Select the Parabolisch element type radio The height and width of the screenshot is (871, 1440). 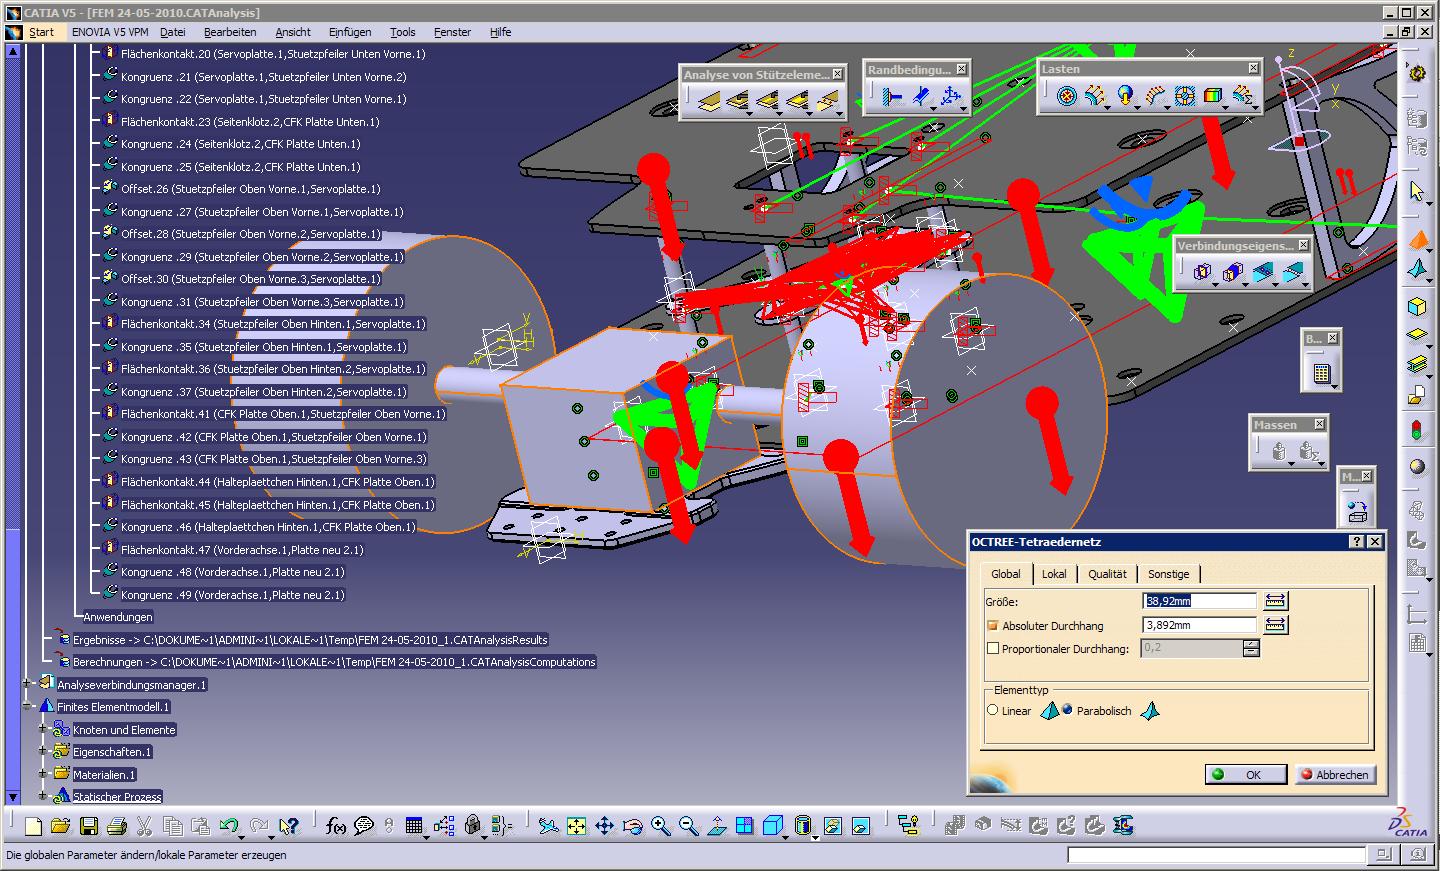tap(1067, 711)
